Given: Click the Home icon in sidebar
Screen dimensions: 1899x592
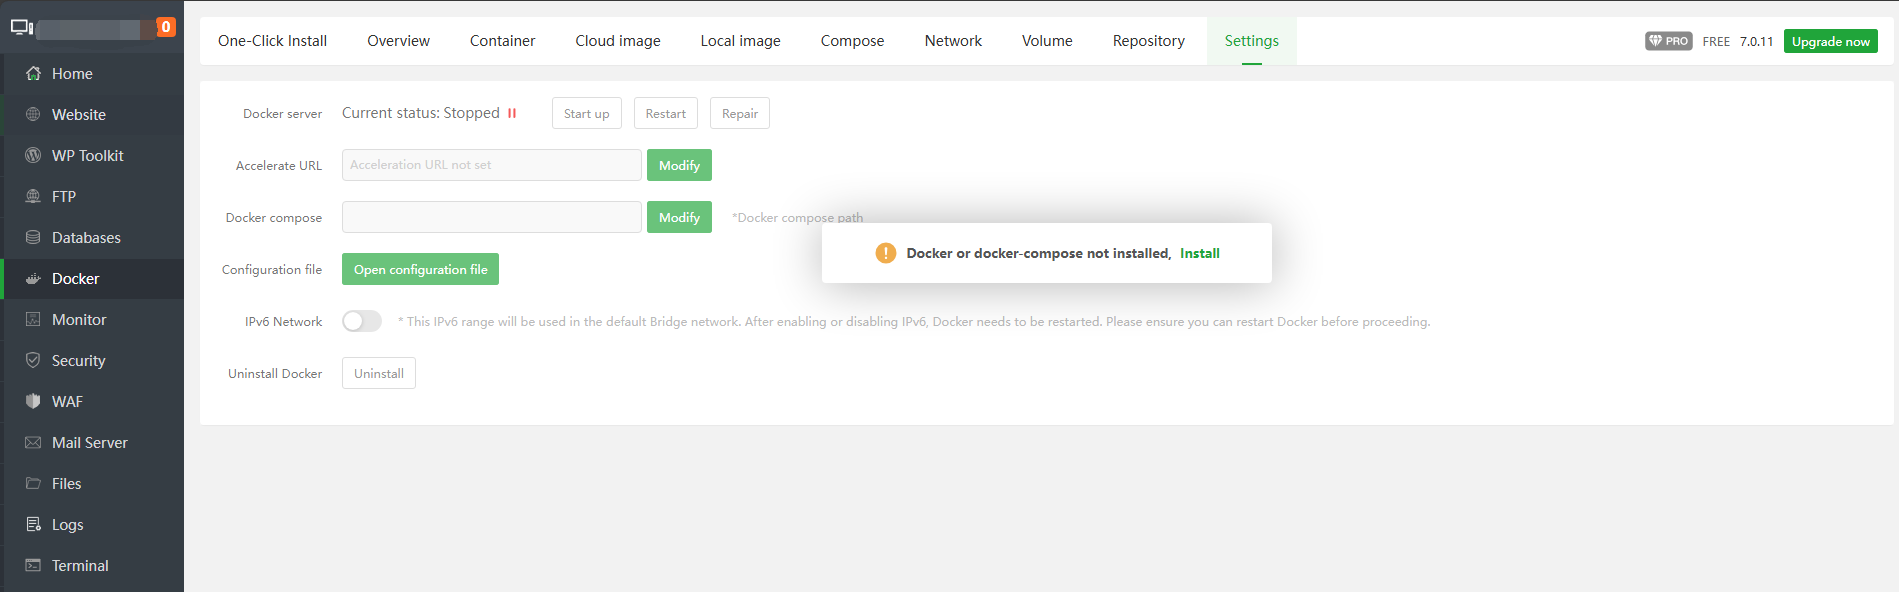Looking at the screenshot, I should point(33,74).
